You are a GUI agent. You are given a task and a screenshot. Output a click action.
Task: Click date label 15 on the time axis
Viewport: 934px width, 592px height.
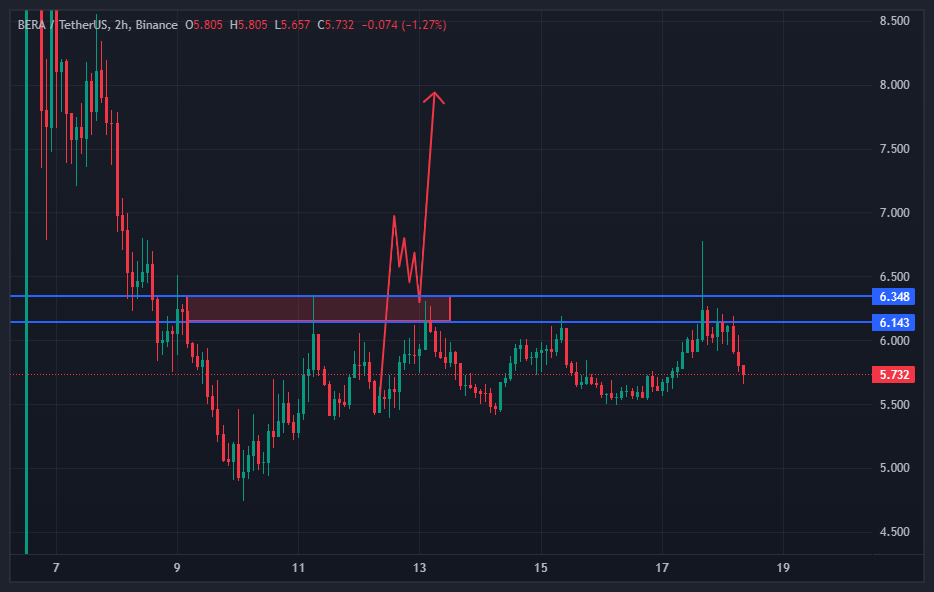click(541, 568)
